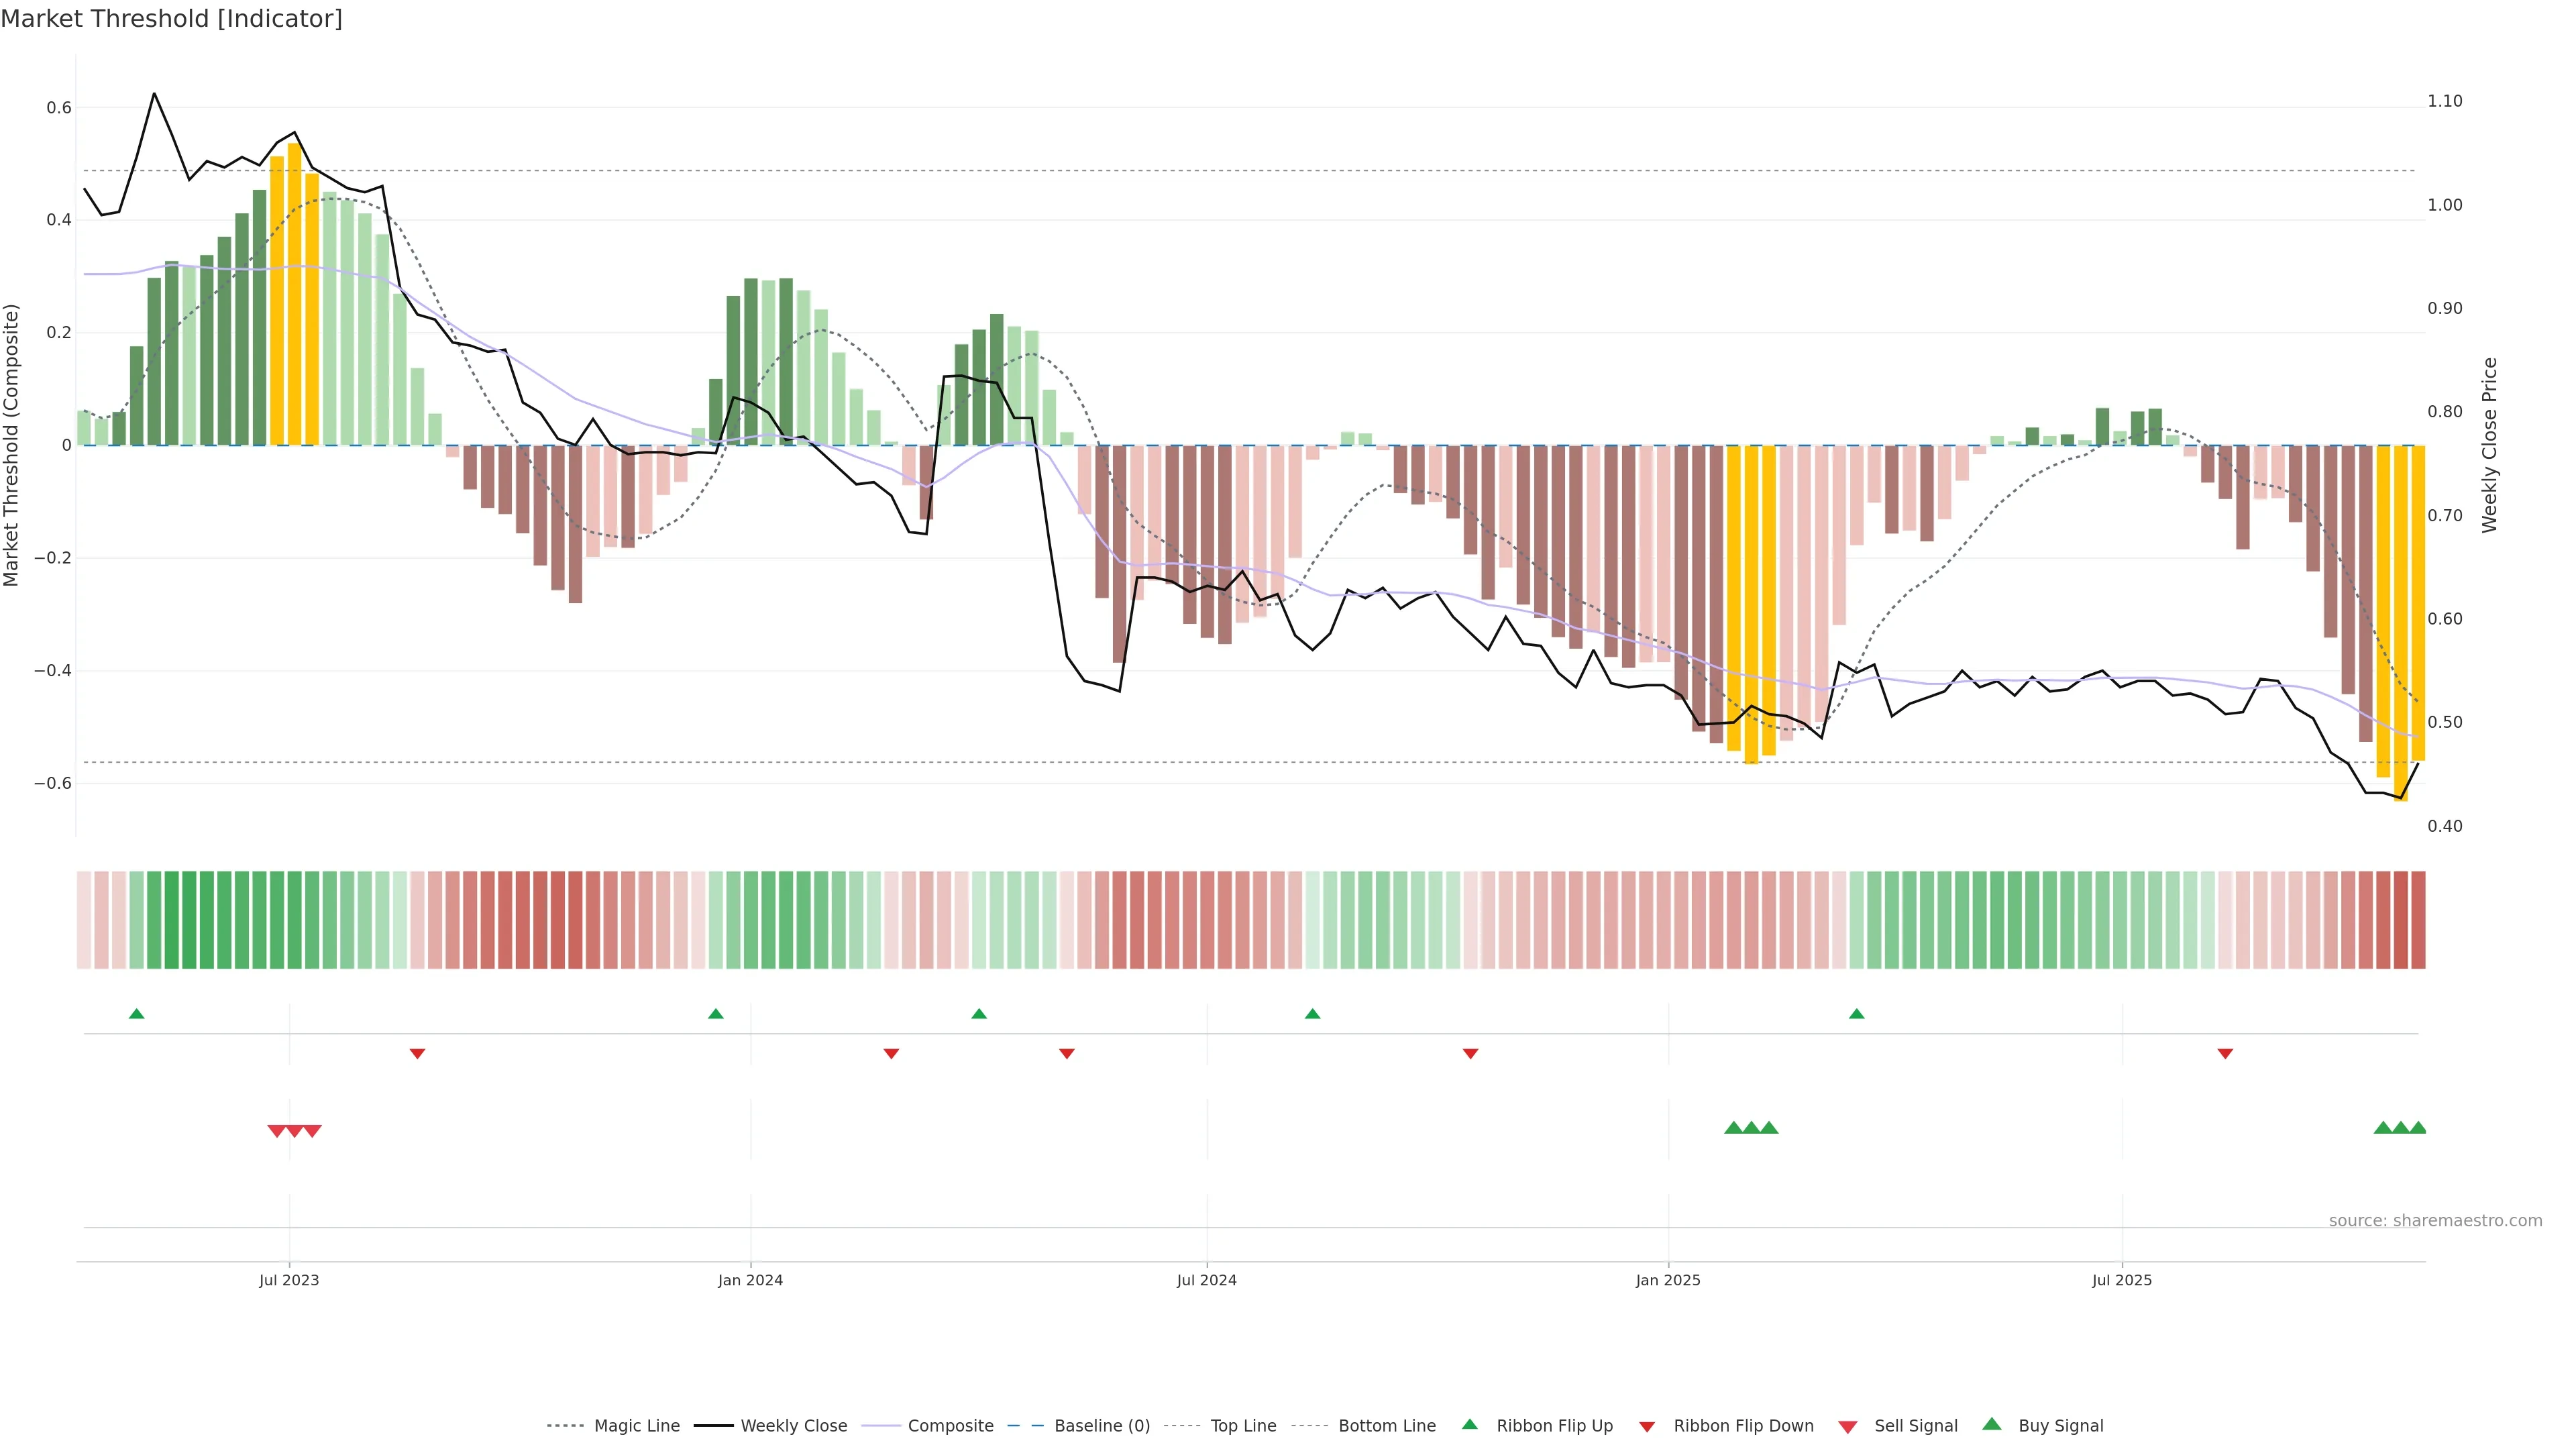The image size is (2576, 1449).
Task: Click the leftmost Ribbon Flip Up triangle marker
Action: 137,1014
